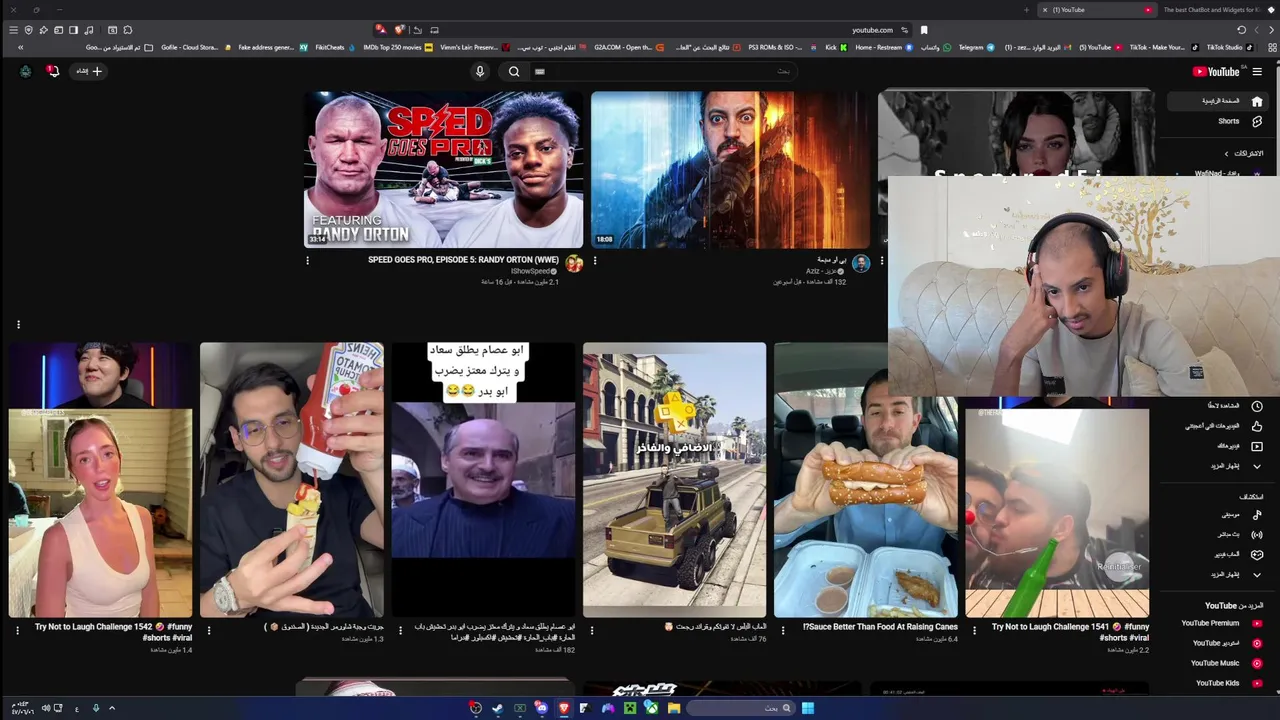1280x720 pixels.
Task: Open IShowSpeed channel avatar
Action: pos(574,264)
